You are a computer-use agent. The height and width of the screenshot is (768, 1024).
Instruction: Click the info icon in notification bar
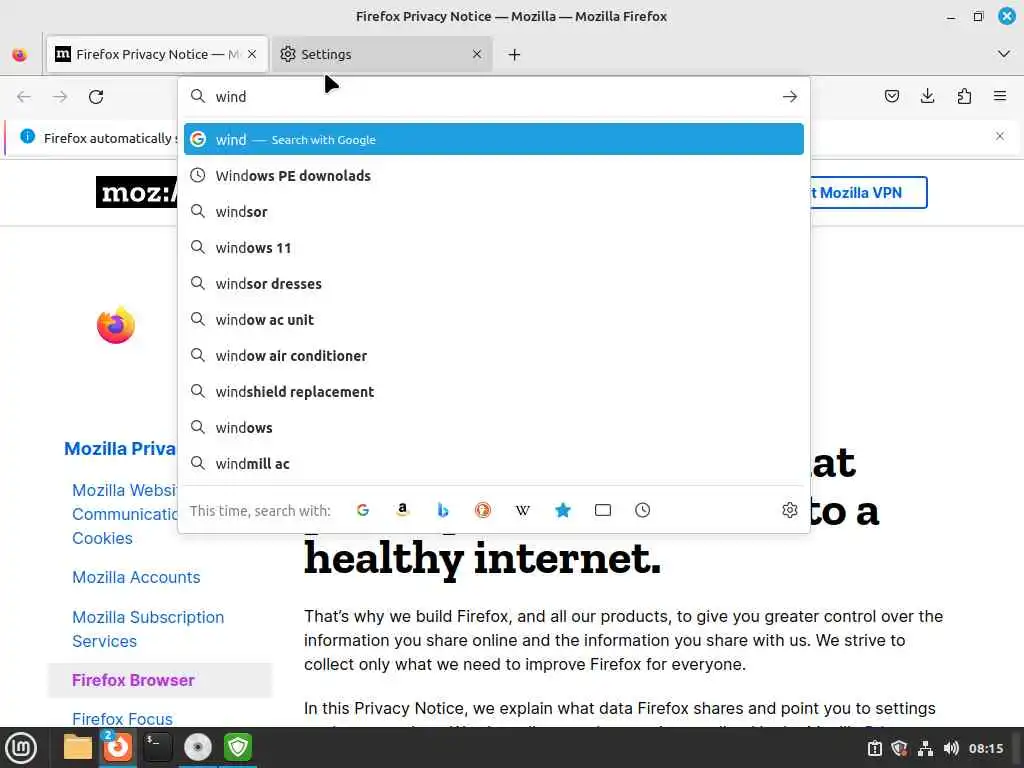coord(27,136)
